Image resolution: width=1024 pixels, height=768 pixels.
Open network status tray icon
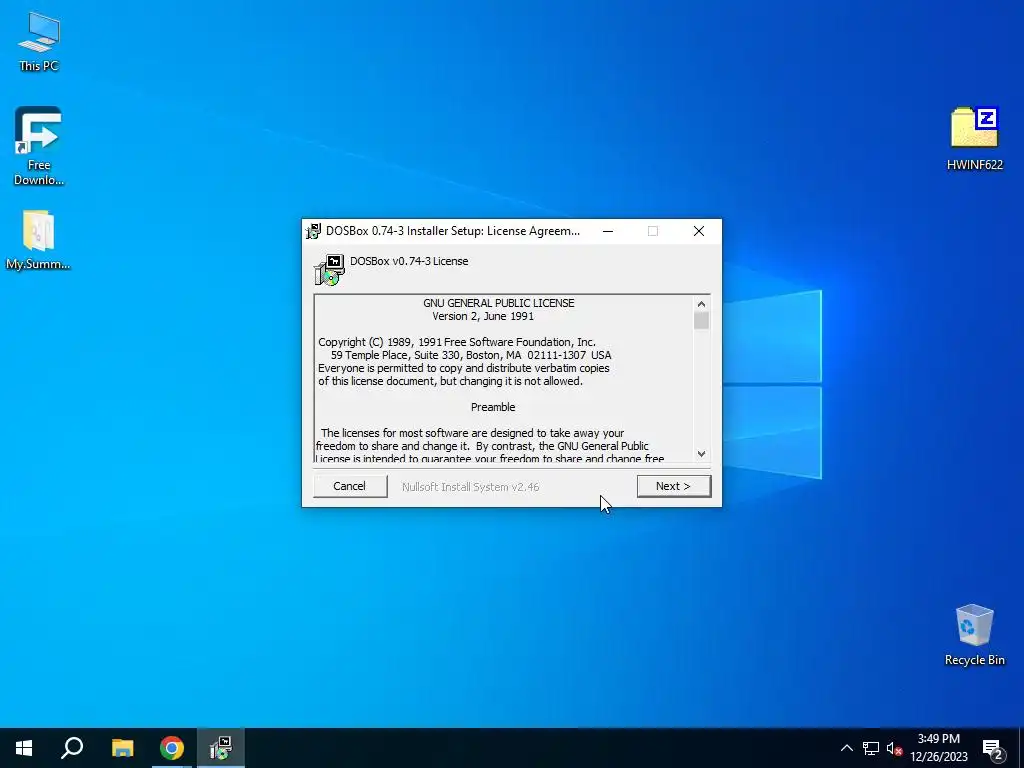coord(871,748)
